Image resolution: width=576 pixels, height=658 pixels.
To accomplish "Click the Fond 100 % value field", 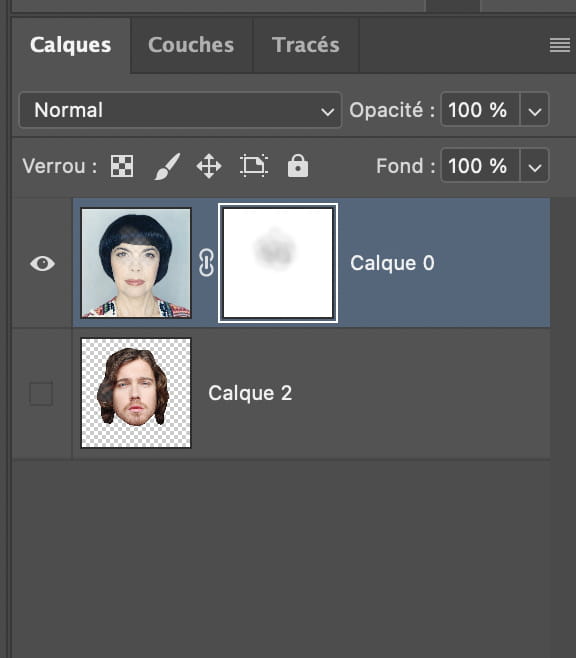I will [x=480, y=166].
